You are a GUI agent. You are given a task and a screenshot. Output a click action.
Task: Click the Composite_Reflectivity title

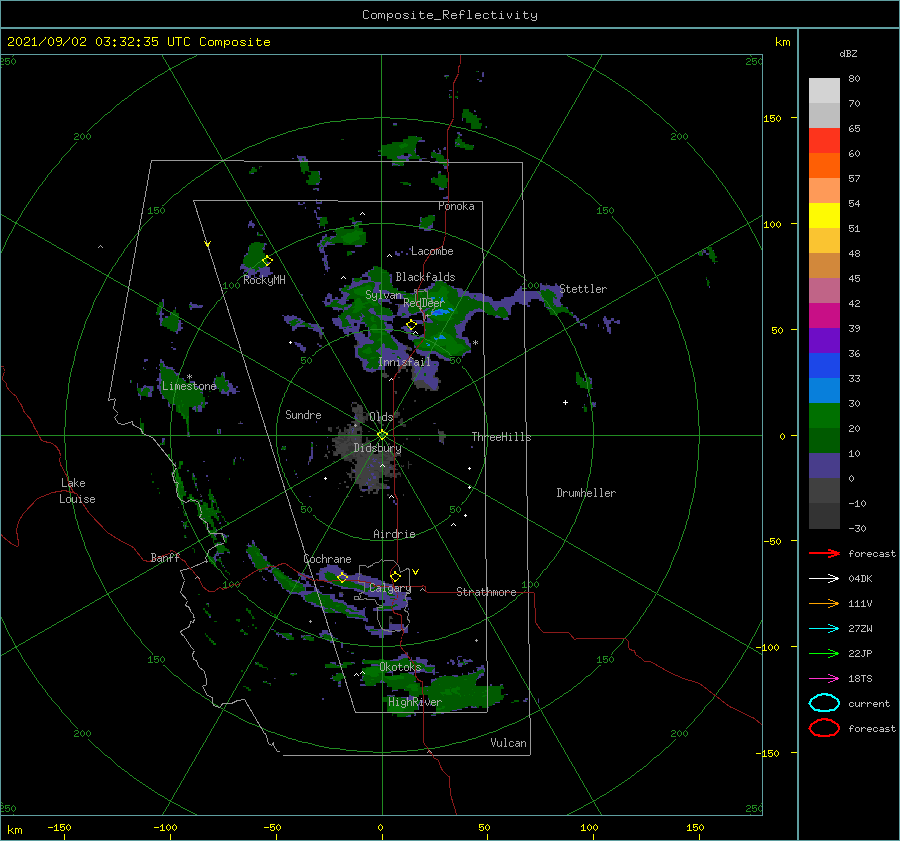click(450, 15)
